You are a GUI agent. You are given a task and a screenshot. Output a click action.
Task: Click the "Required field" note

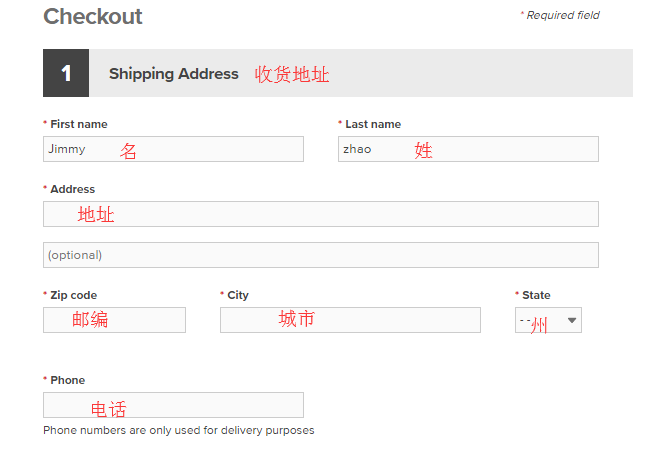(562, 15)
